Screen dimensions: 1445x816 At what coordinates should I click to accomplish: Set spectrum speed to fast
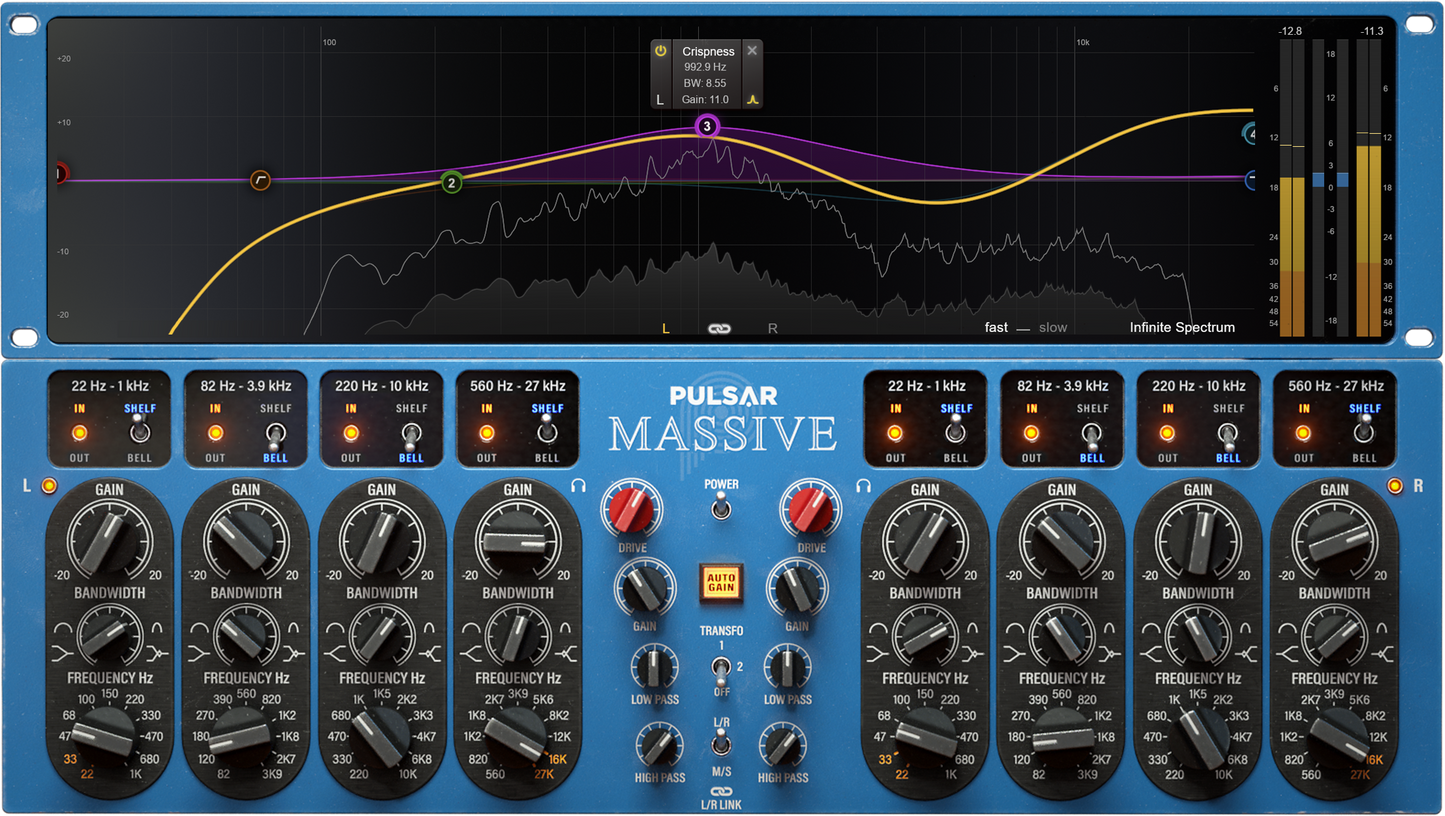pyautogui.click(x=996, y=327)
